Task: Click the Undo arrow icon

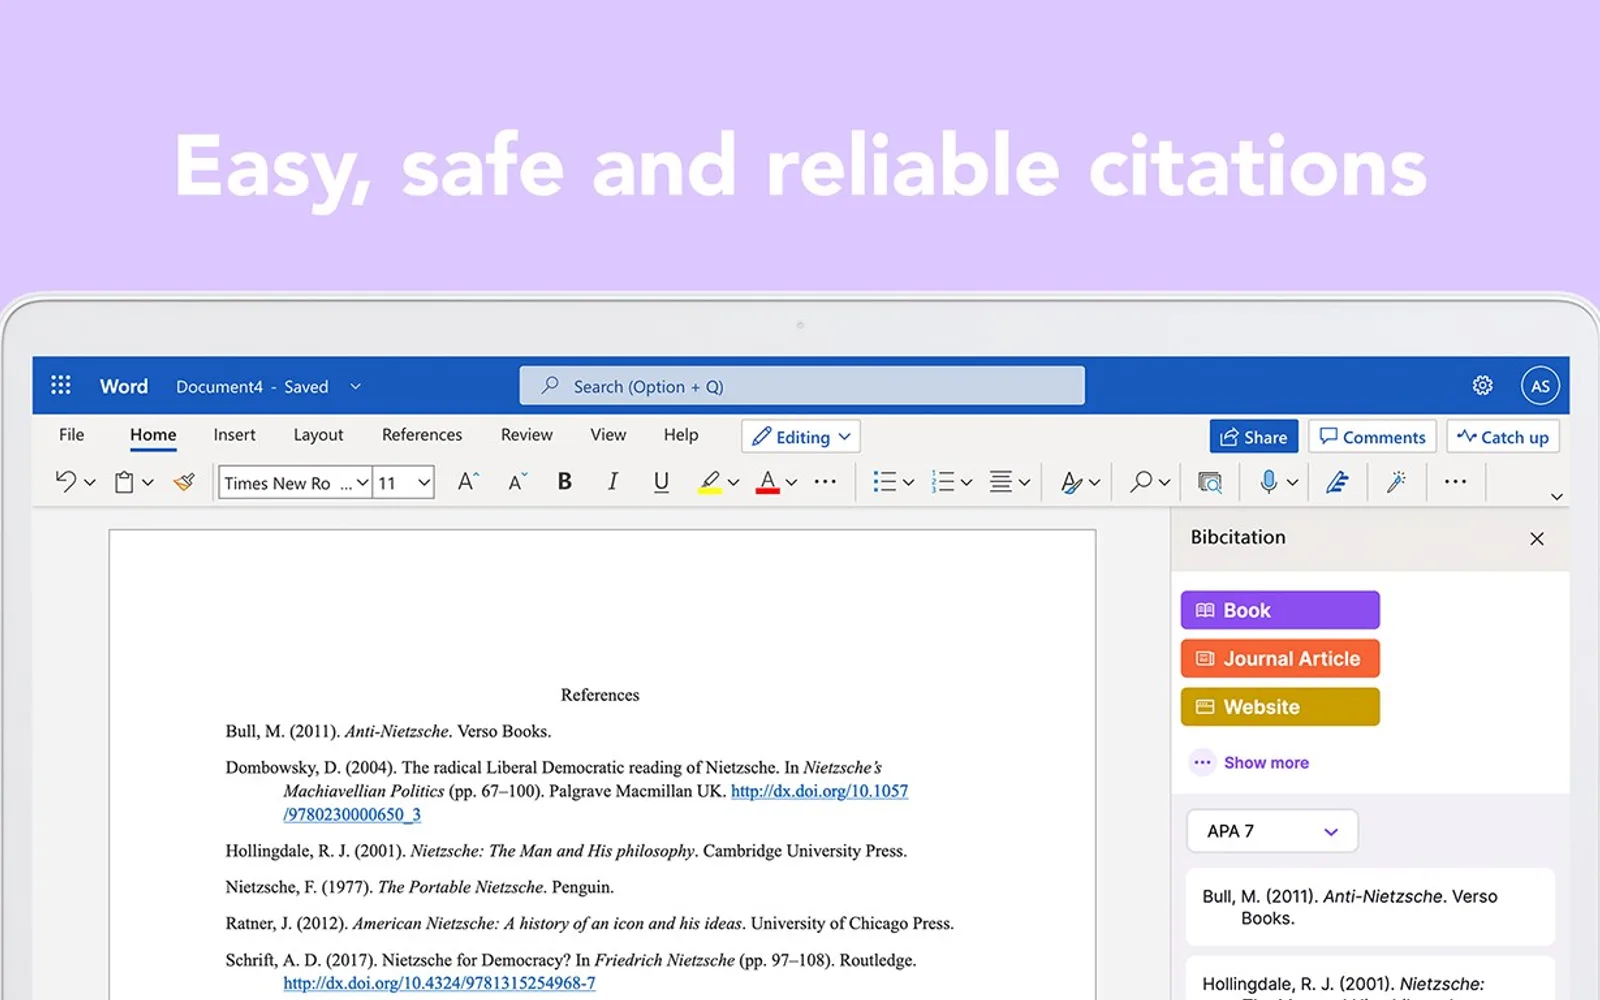Action: (66, 482)
